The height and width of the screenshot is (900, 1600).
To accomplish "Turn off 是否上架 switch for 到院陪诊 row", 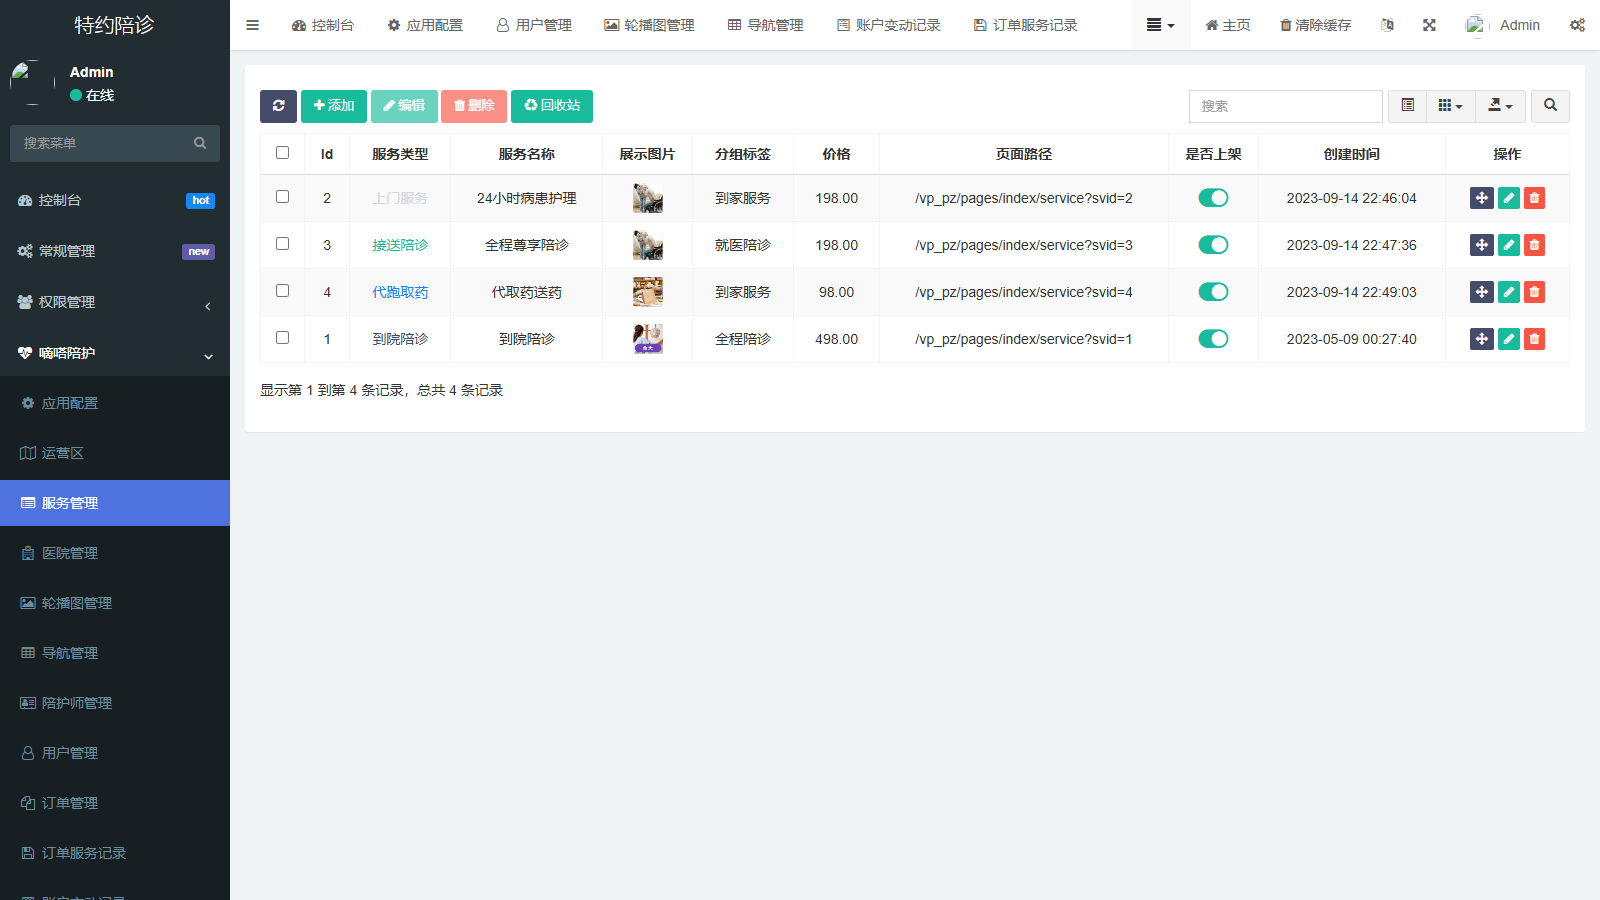I will click(1213, 339).
